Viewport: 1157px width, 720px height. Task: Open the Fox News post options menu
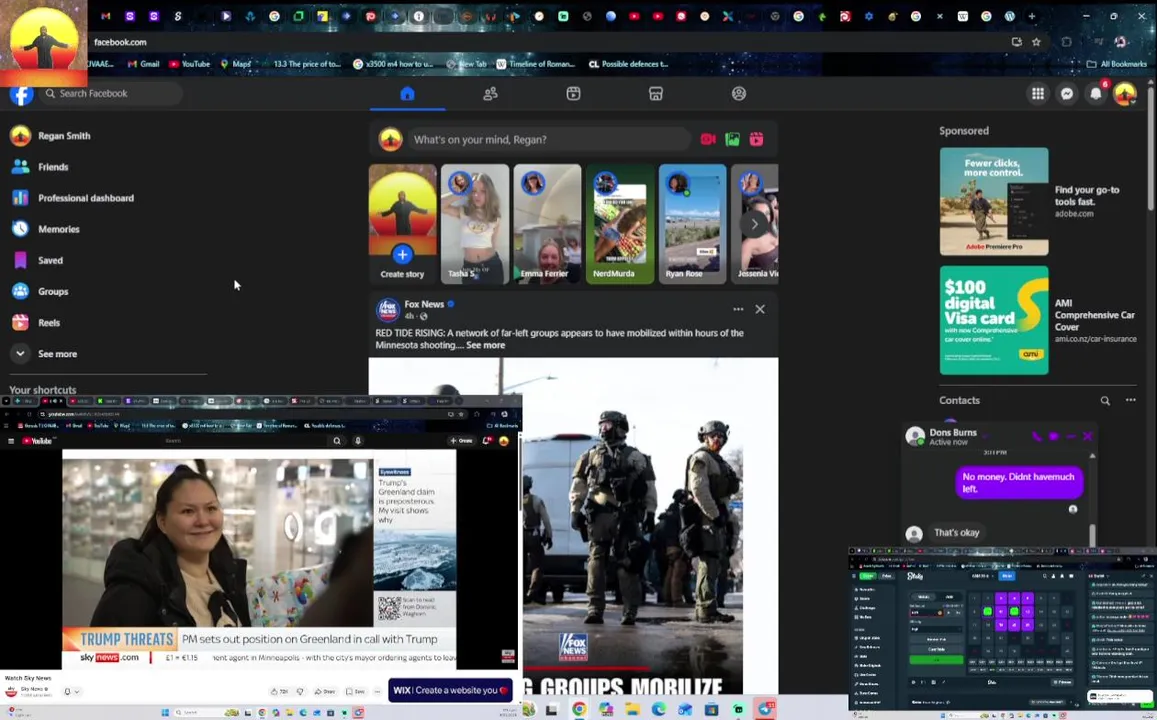click(x=738, y=309)
